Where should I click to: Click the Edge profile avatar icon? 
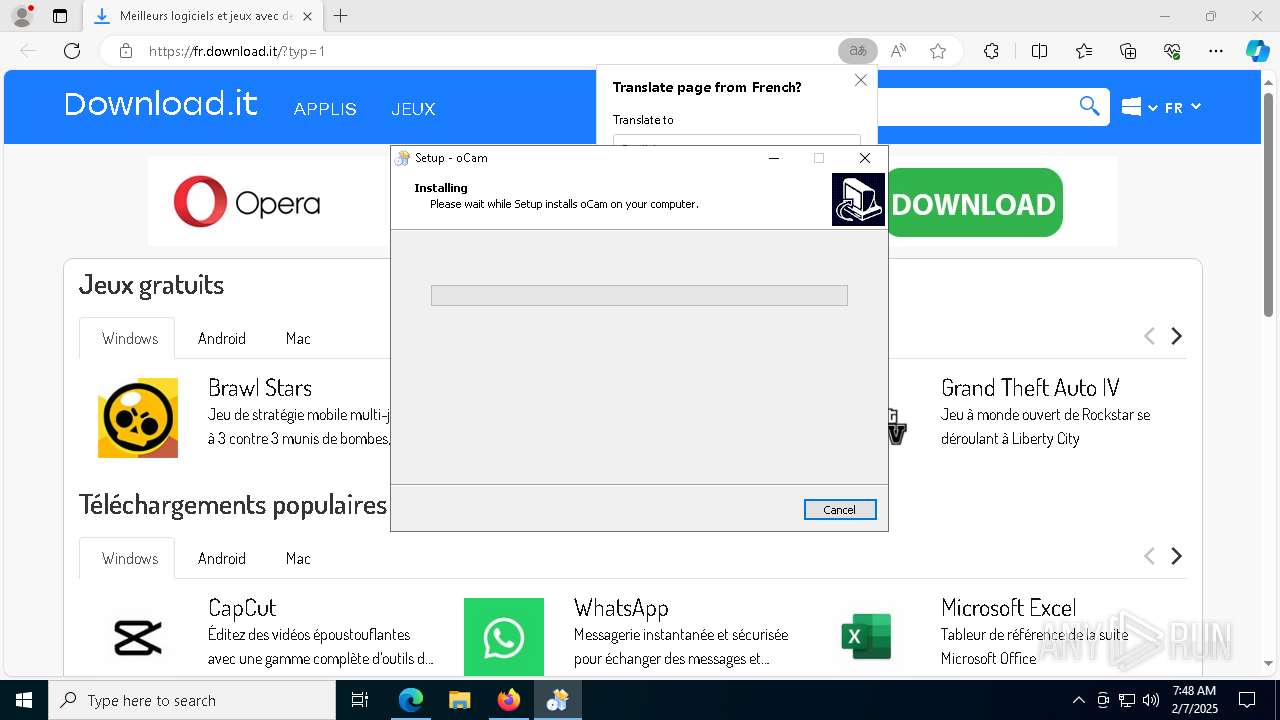coord(21,16)
